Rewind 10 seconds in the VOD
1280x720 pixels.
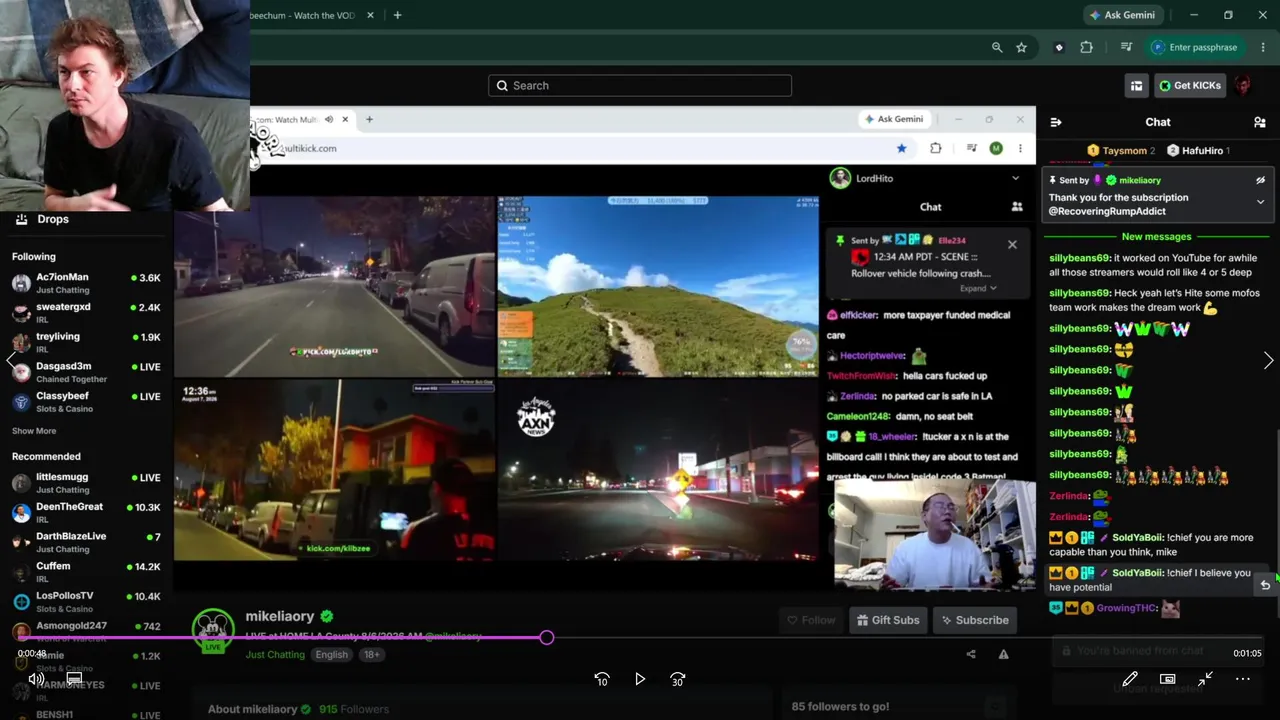[x=602, y=679]
